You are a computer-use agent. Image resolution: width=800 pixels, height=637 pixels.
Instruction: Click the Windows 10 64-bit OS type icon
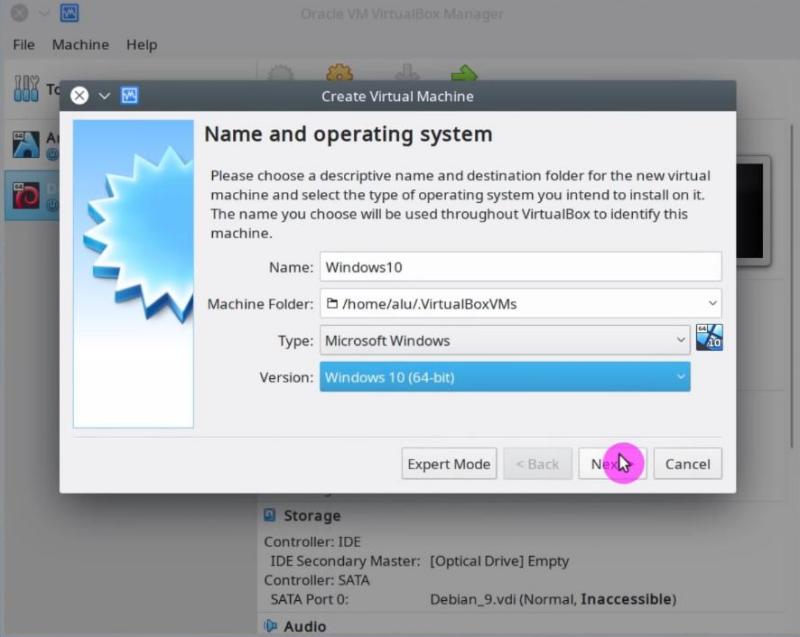coord(709,338)
